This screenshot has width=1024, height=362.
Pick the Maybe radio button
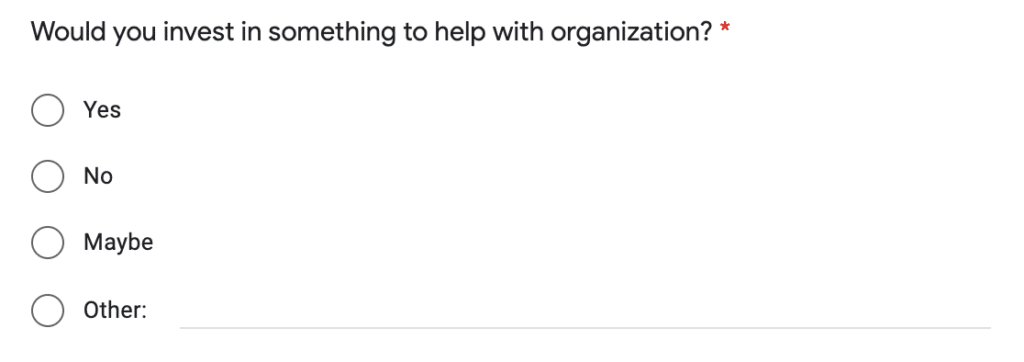click(48, 242)
